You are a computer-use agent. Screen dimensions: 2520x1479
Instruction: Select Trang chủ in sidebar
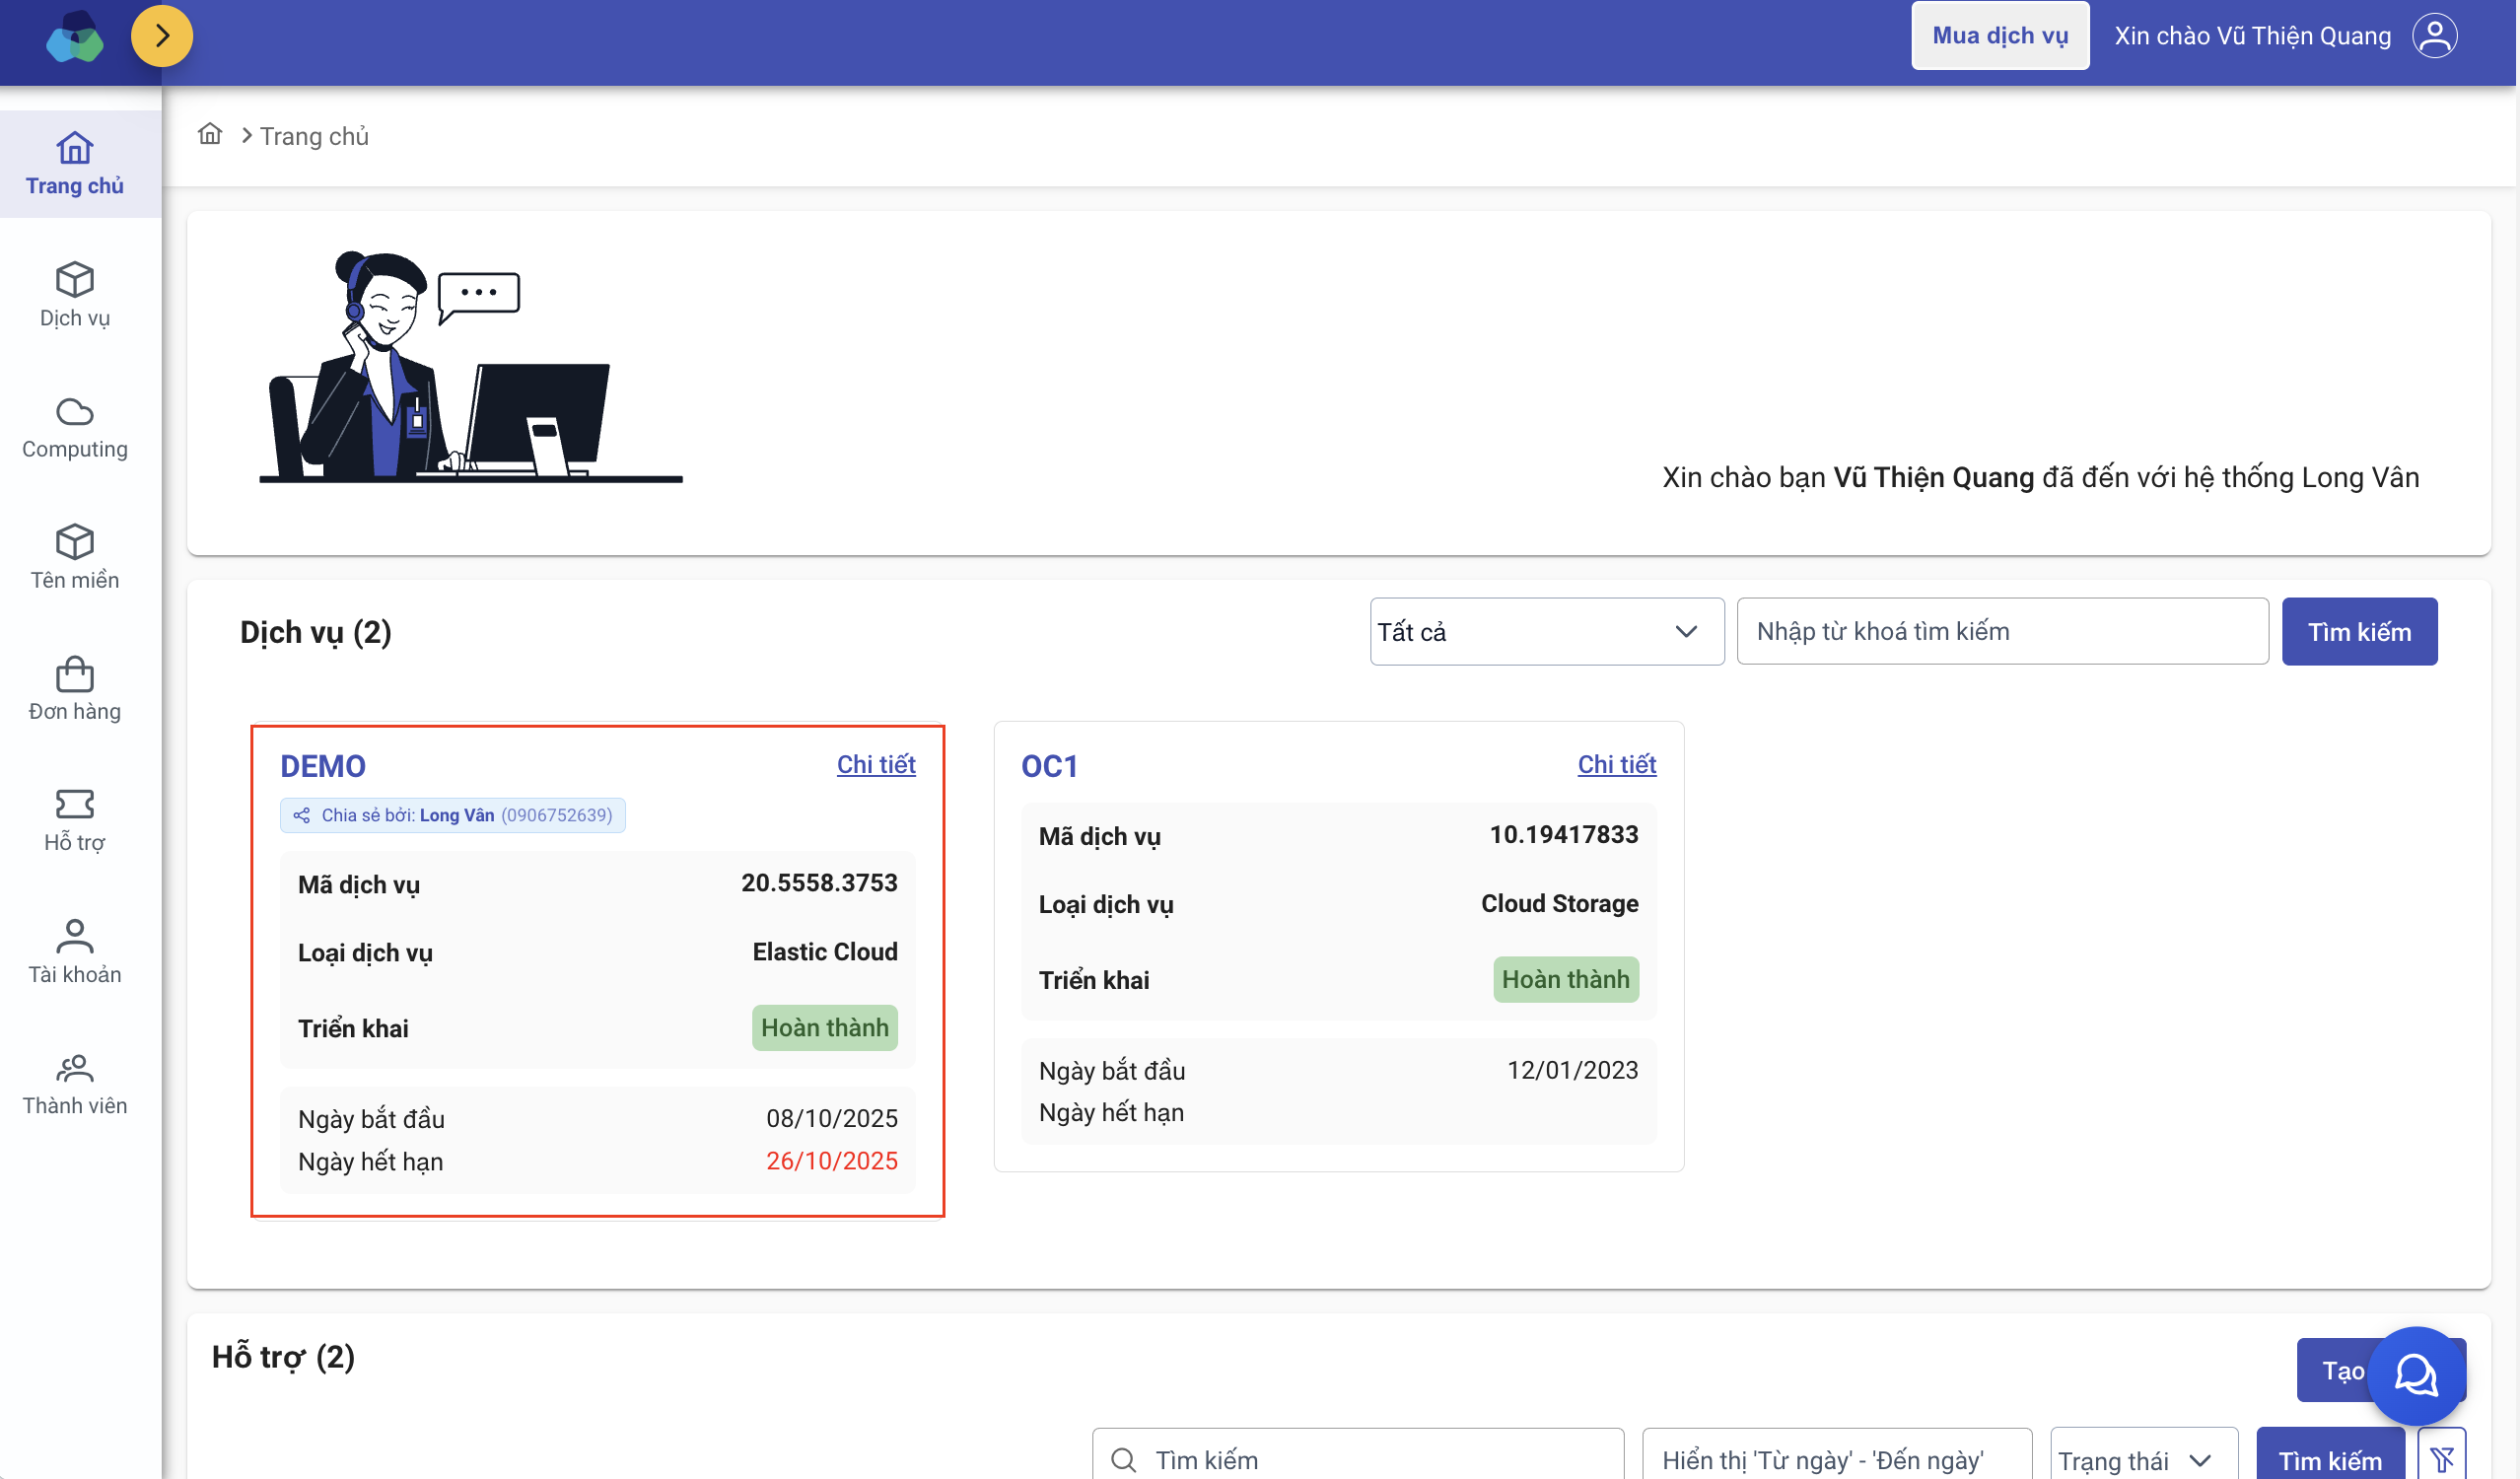(x=75, y=164)
